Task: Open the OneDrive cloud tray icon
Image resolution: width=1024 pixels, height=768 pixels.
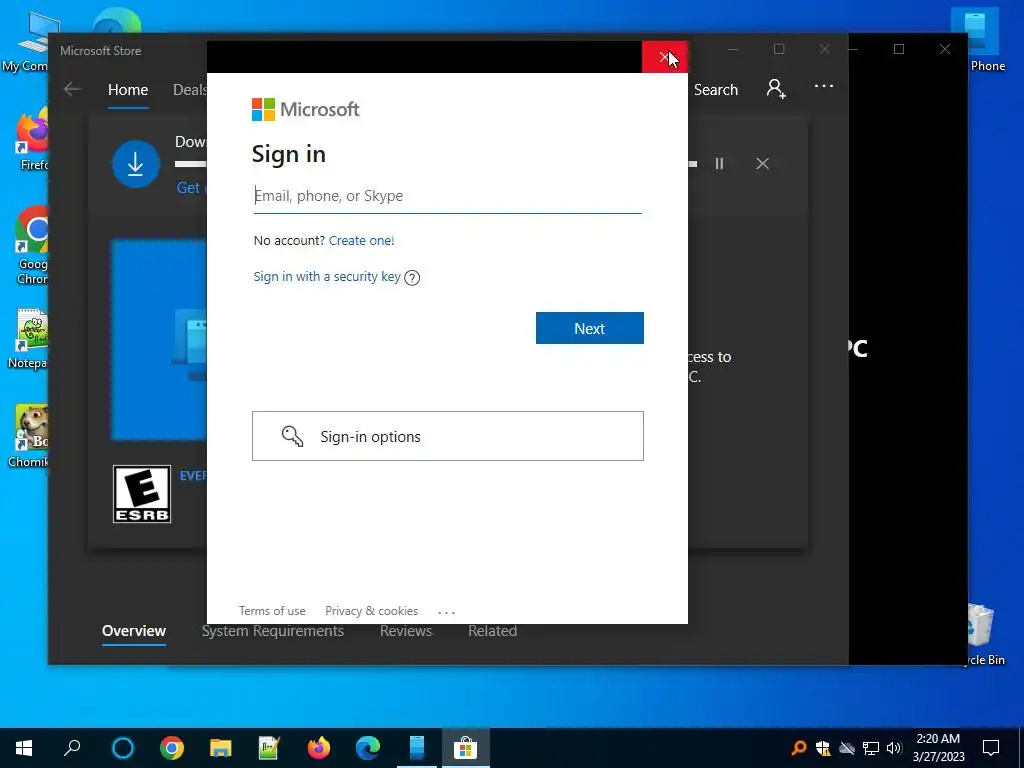Action: (x=847, y=748)
